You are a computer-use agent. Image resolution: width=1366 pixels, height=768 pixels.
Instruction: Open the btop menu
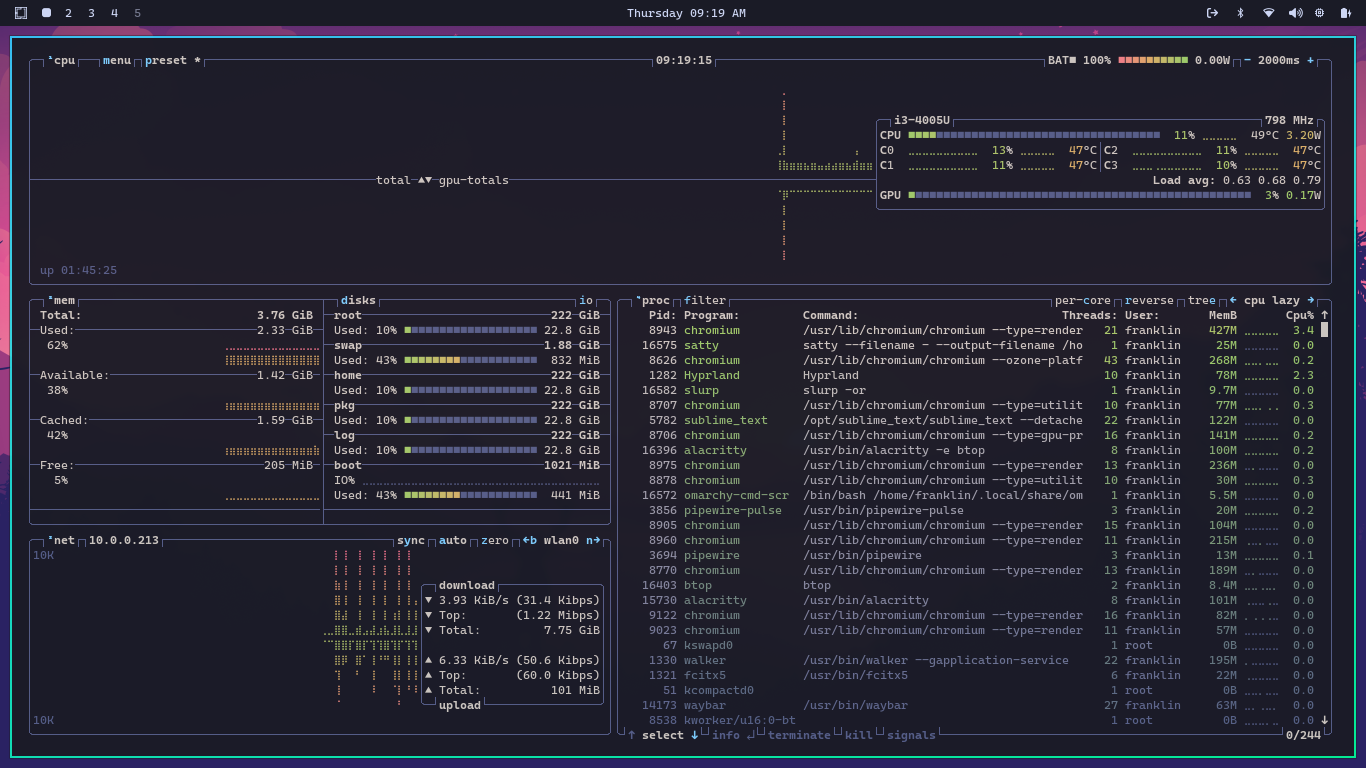pyautogui.click(x=117, y=60)
